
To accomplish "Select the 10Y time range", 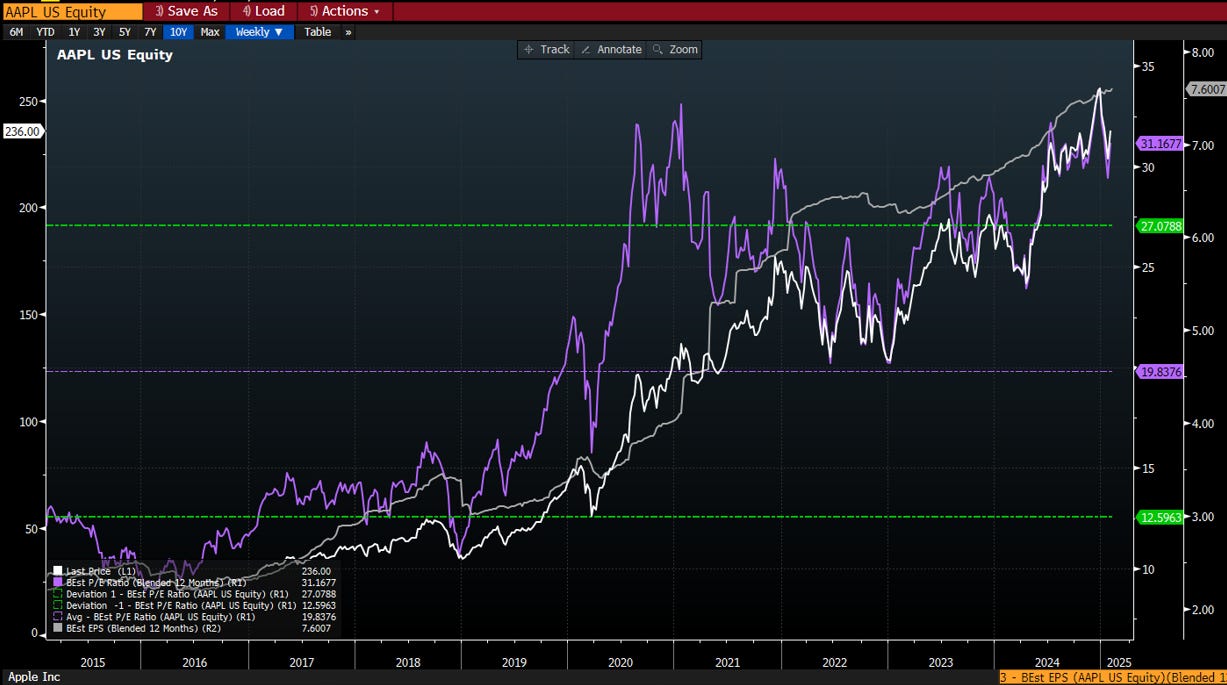I will pos(178,32).
